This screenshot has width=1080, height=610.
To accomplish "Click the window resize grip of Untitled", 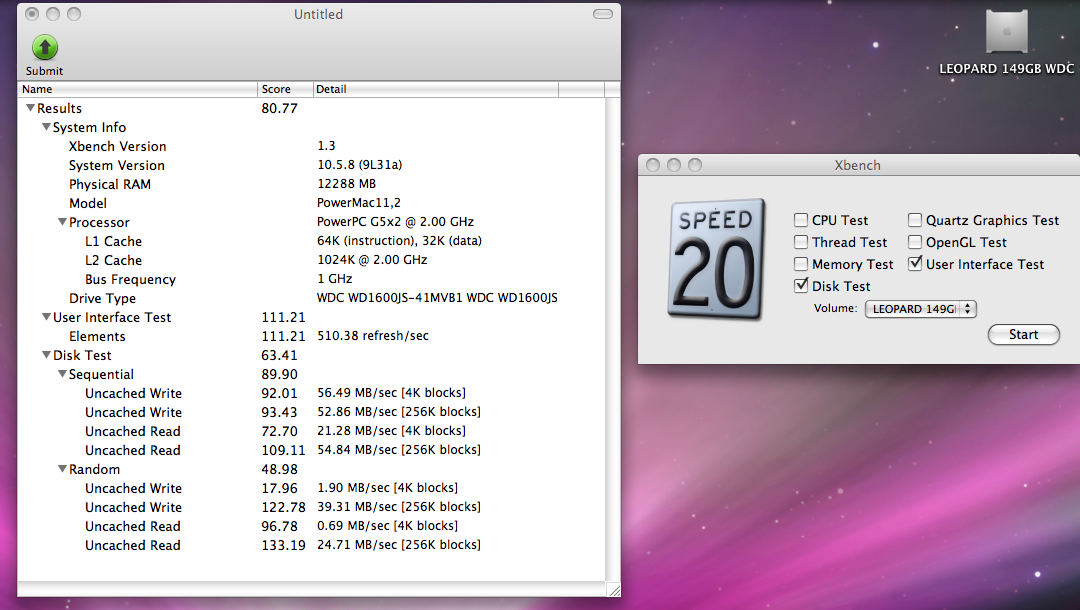I will tap(614, 589).
